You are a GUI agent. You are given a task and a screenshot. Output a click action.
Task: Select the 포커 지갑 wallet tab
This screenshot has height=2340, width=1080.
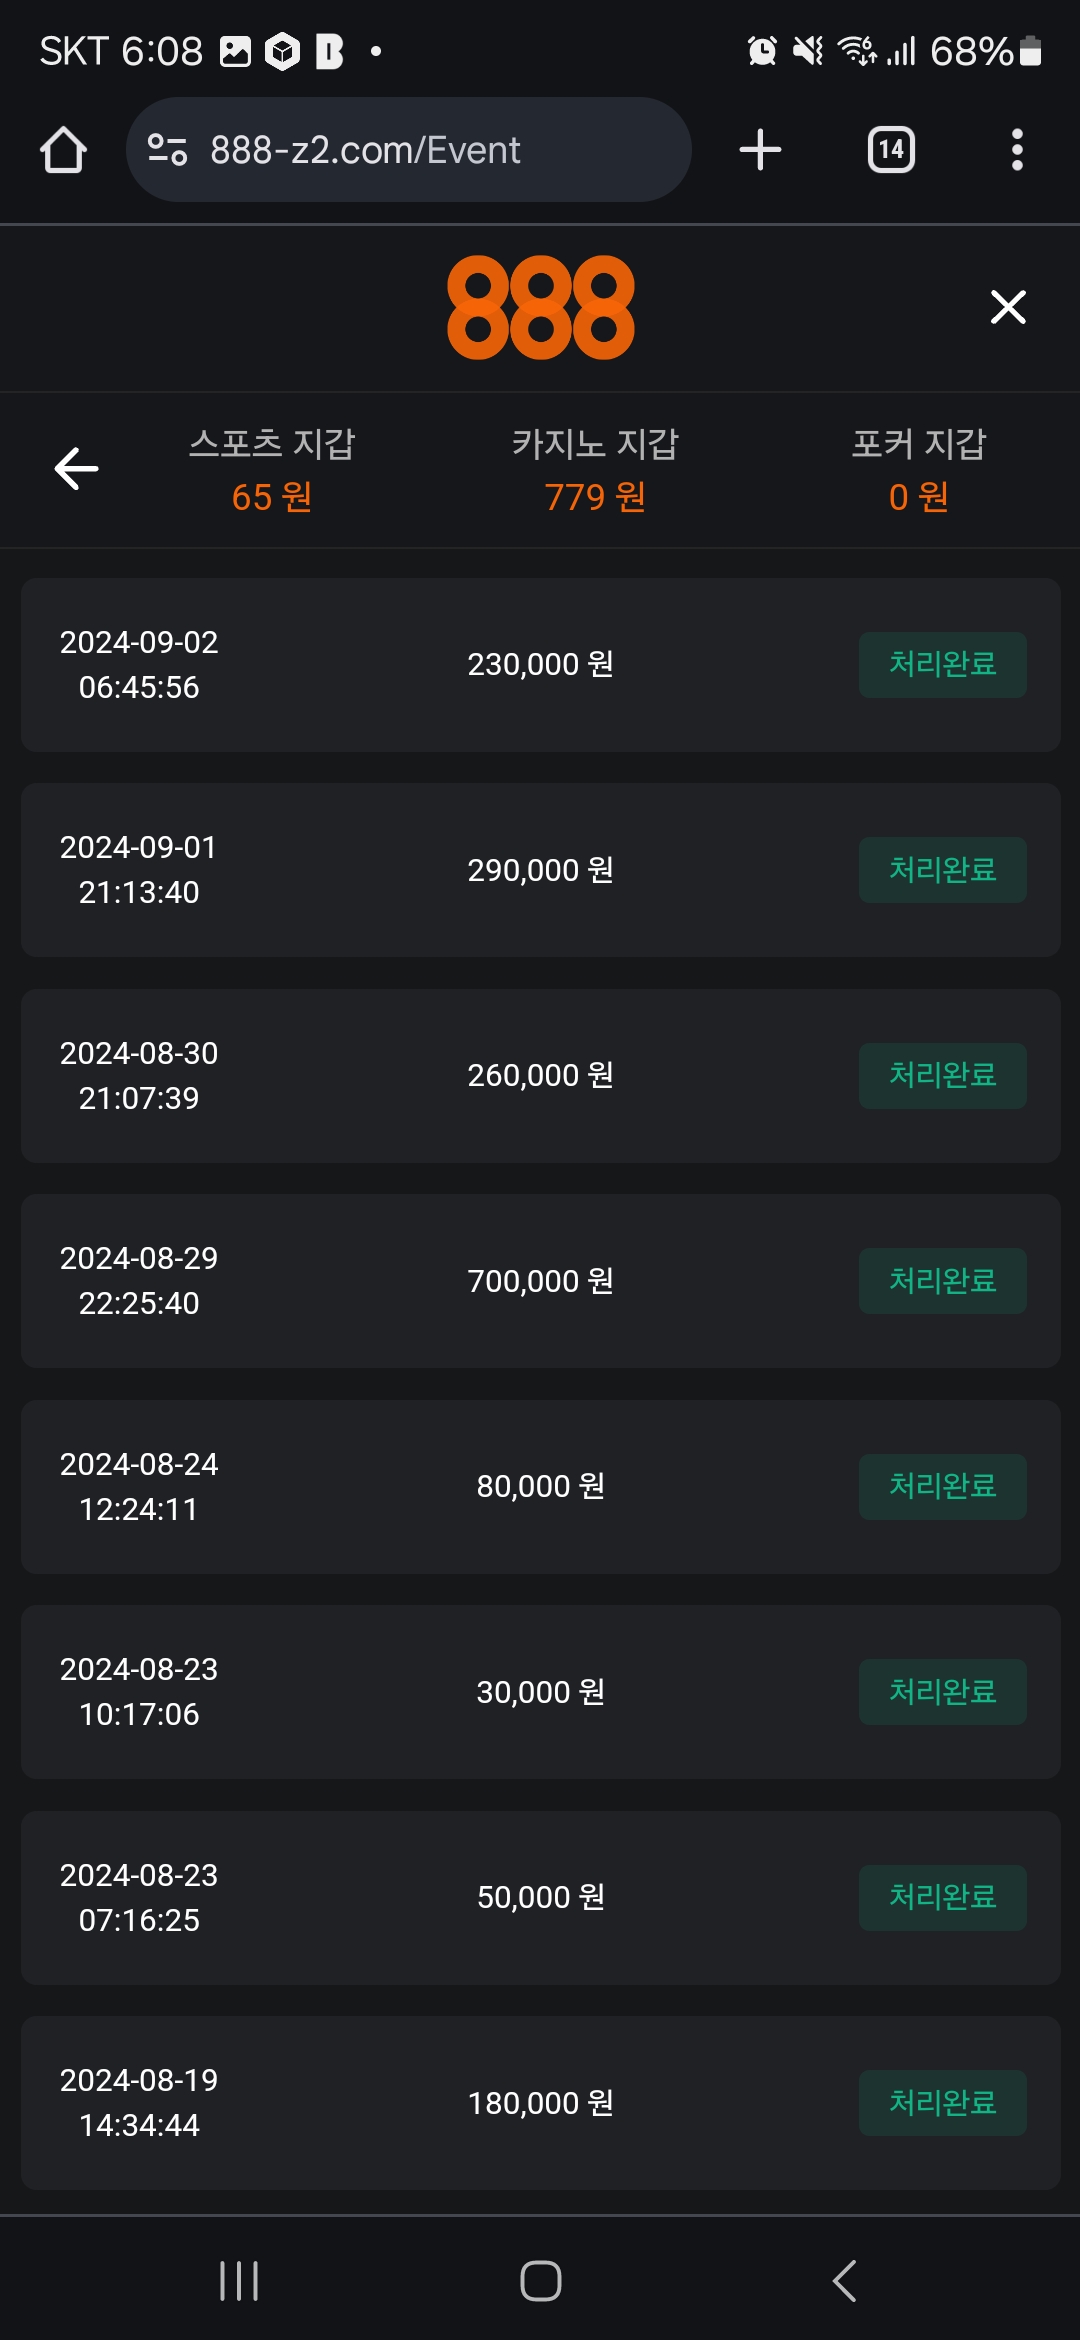918,469
